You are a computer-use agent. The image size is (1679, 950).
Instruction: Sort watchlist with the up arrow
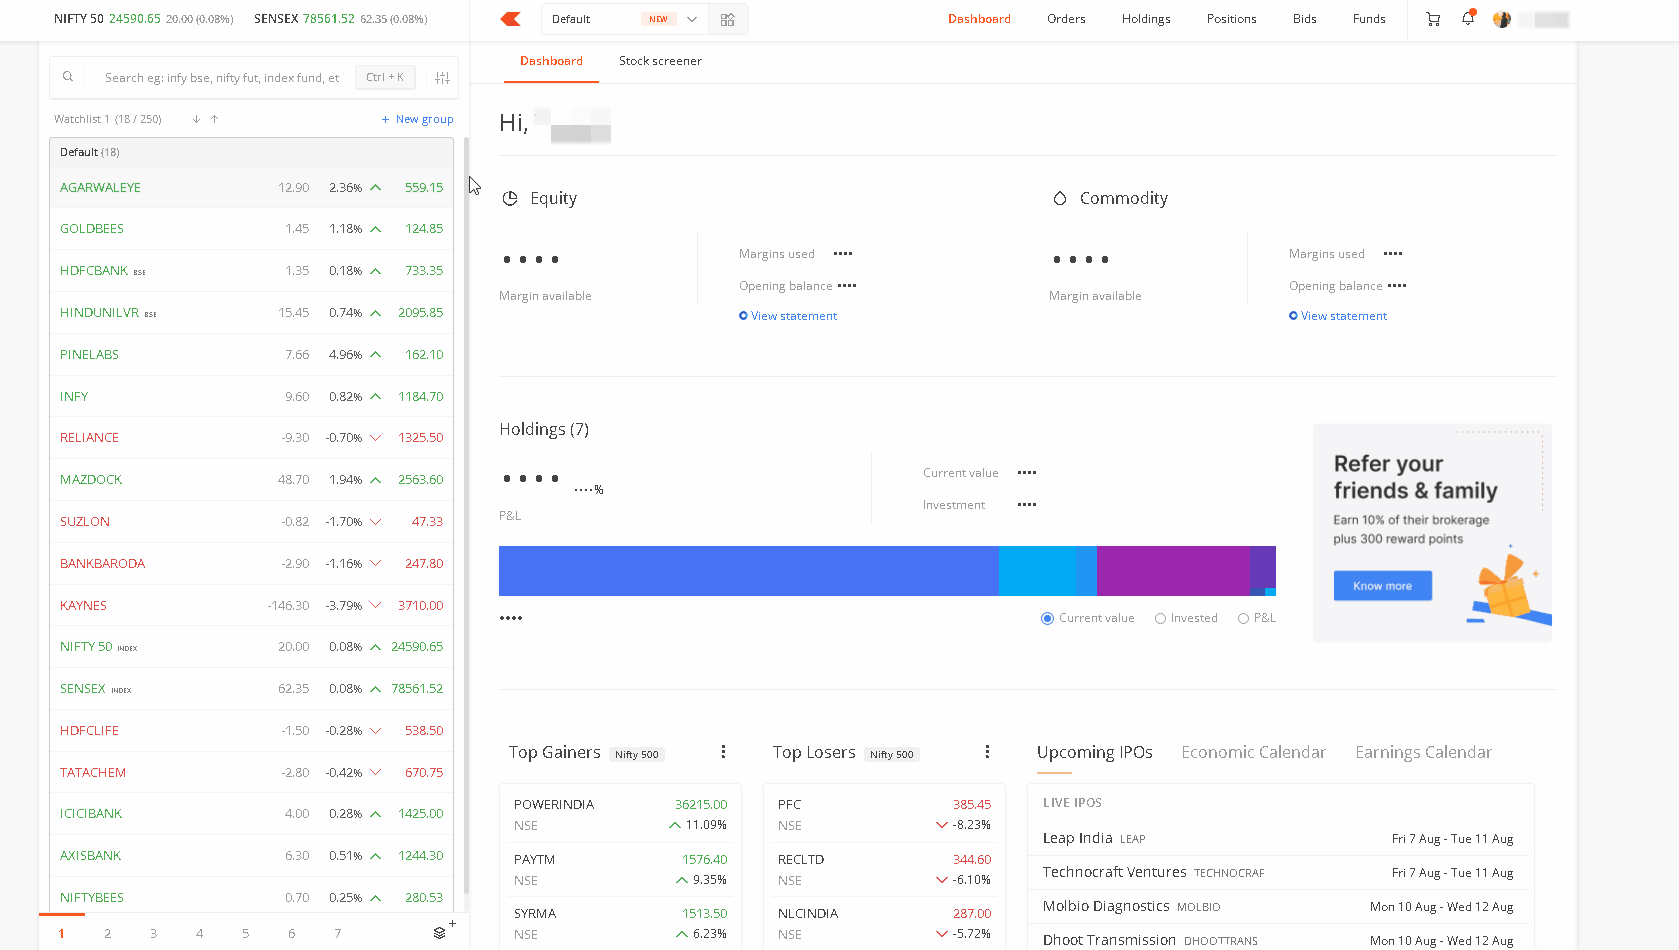[214, 119]
